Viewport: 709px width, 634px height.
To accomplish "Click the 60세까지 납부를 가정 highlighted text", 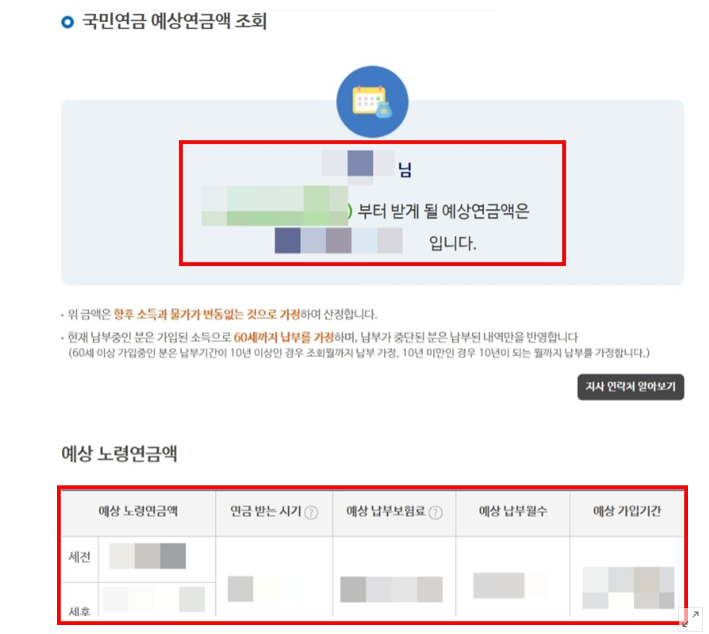I will pyautogui.click(x=284, y=337).
